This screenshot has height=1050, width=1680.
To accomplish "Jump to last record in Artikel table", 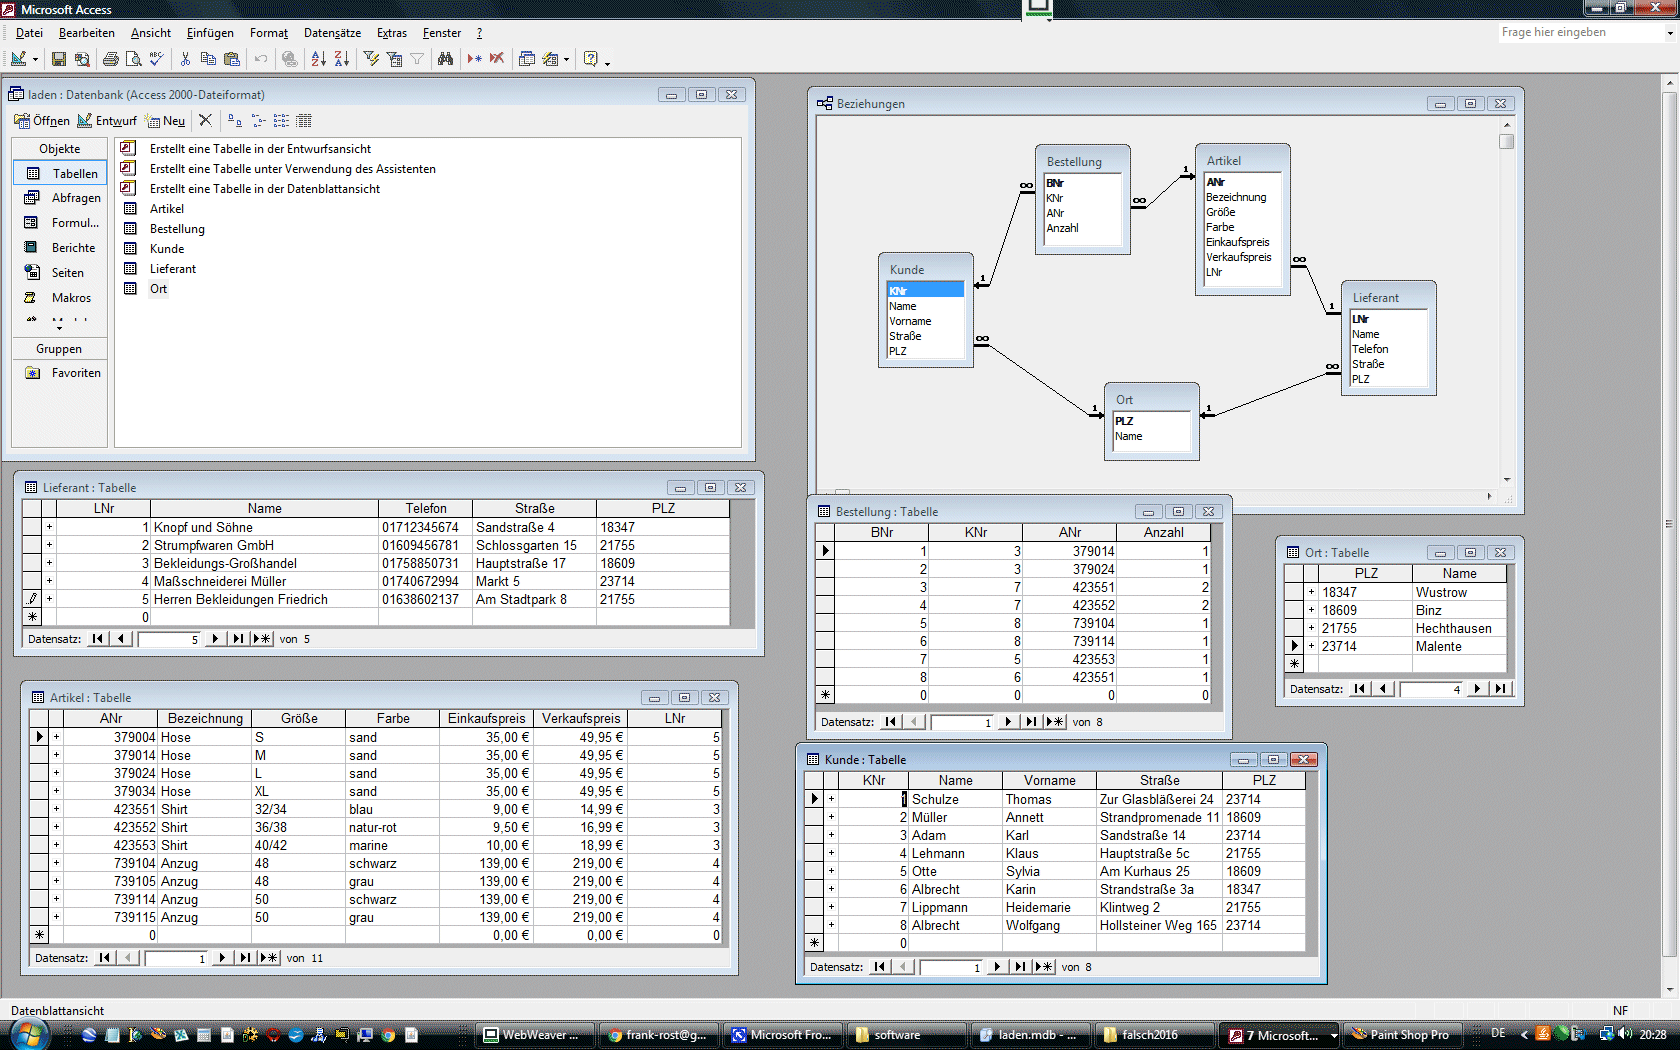I will 245,958.
